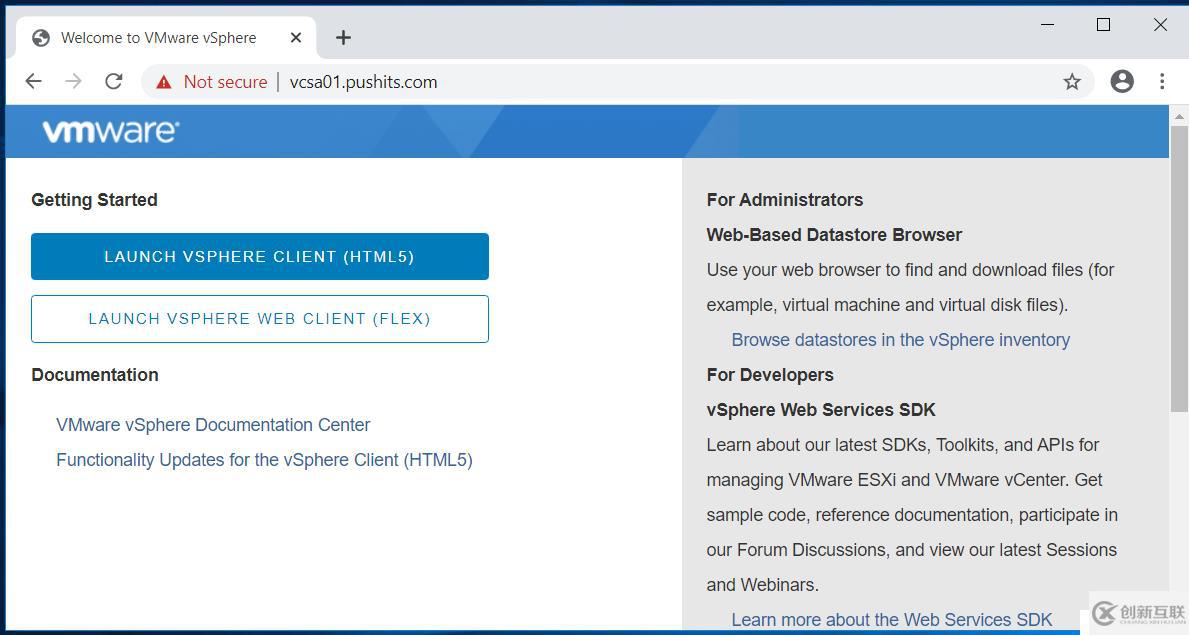Click the browser back navigation arrow
1189x635 pixels.
(x=33, y=81)
